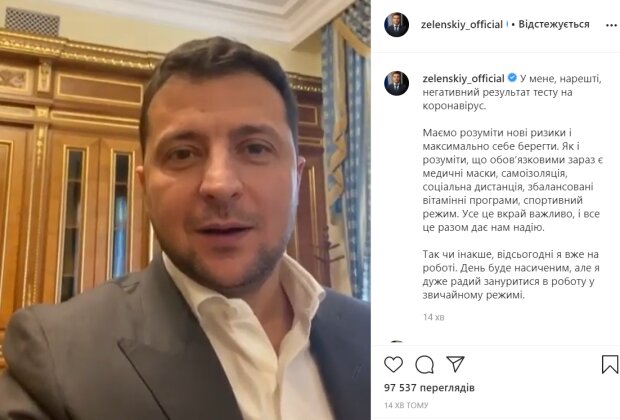Open the profile avatar in the post header

point(396,25)
